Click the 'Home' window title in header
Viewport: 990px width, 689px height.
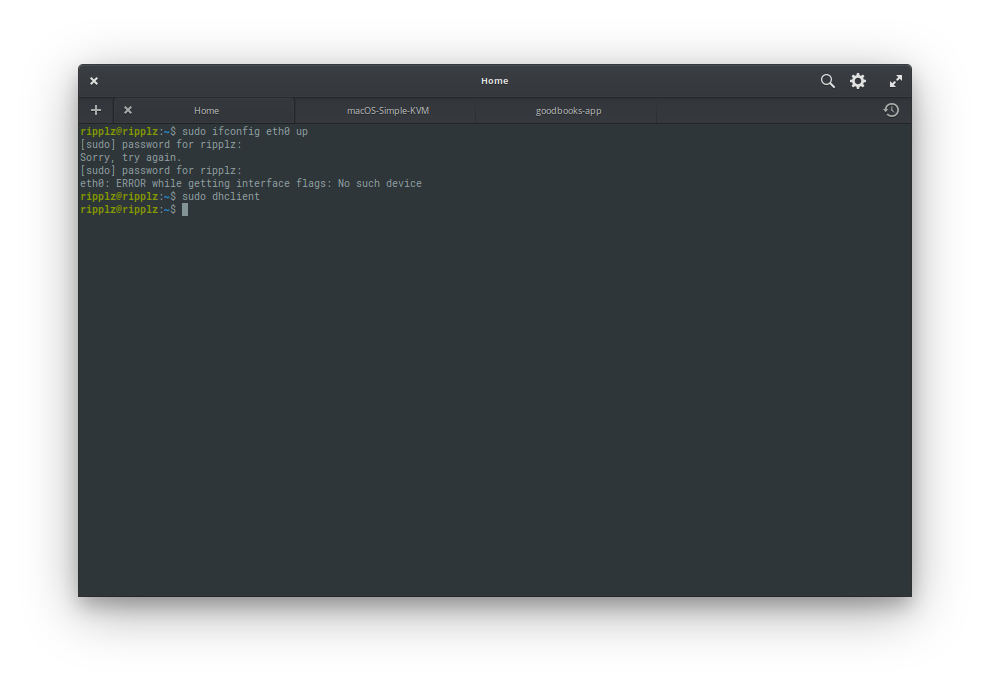click(494, 81)
